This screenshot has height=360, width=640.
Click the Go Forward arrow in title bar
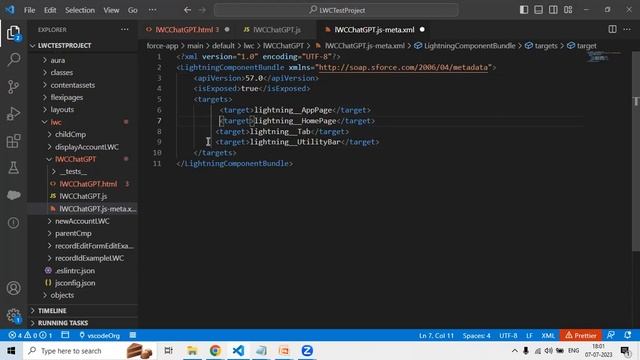[x=202, y=10]
